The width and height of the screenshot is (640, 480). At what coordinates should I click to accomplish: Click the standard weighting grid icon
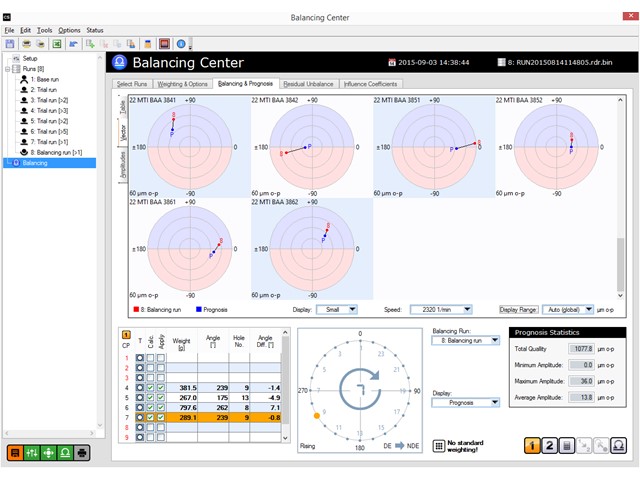438,446
